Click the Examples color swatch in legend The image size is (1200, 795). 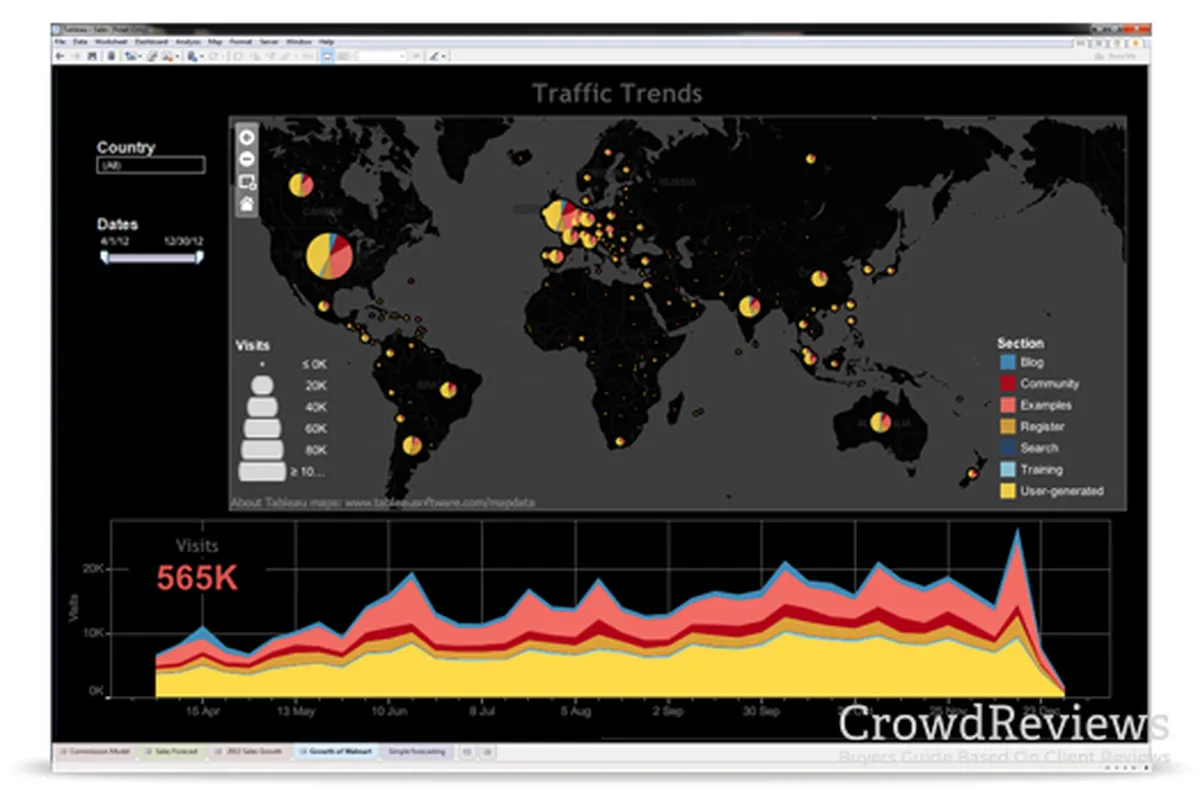[1007, 405]
